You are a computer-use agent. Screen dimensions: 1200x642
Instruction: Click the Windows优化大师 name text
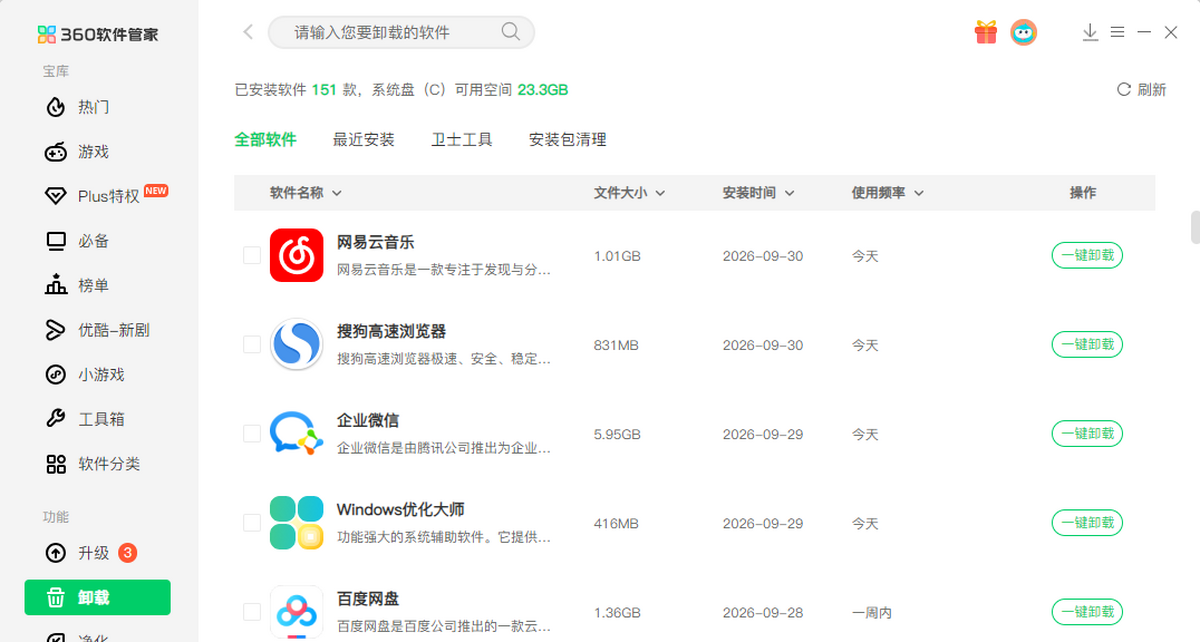400,509
